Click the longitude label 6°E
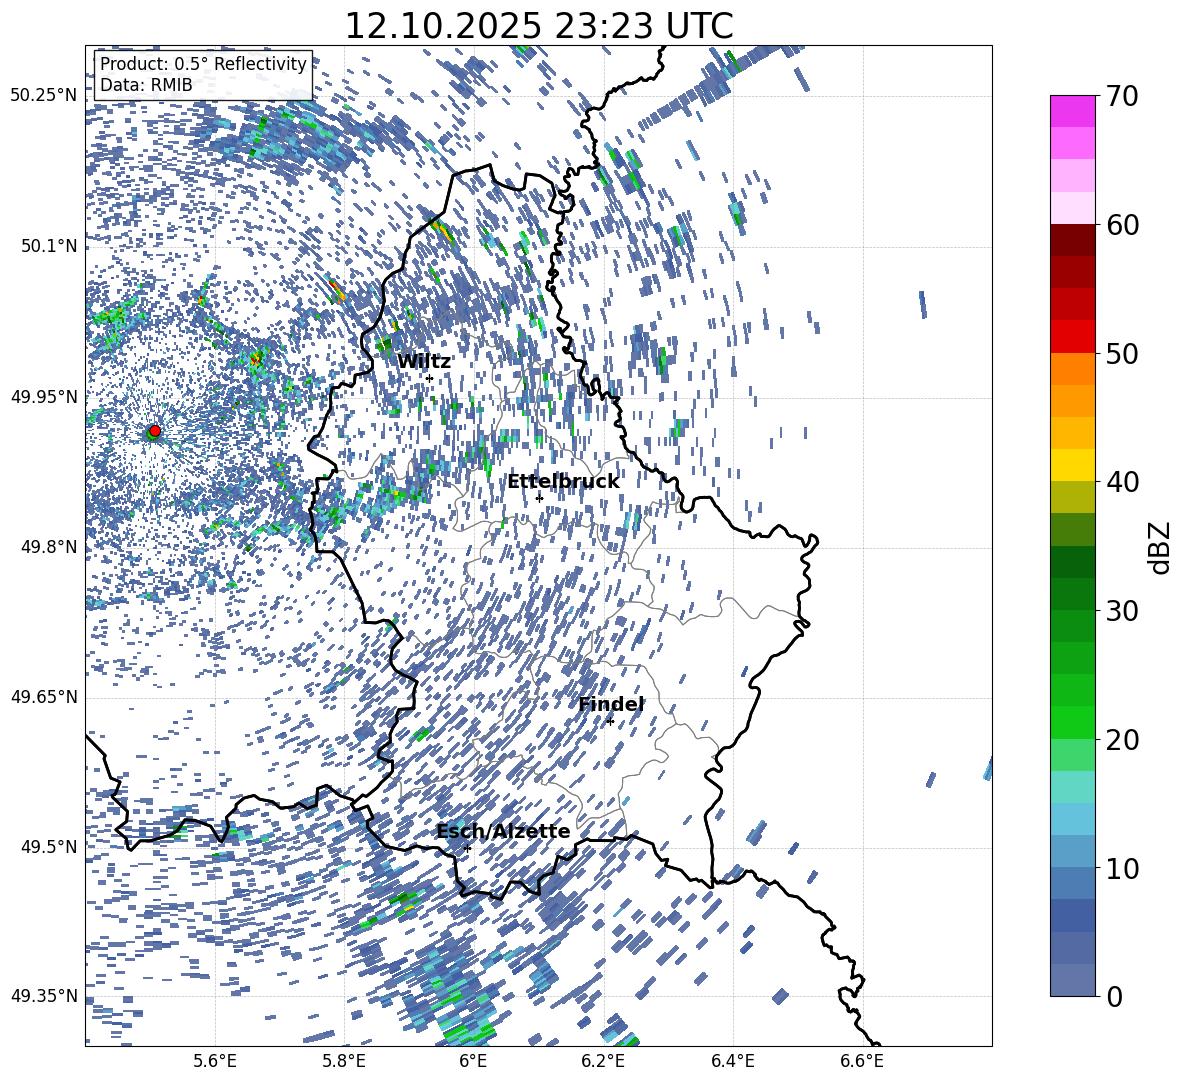This screenshot has width=1184, height=1081. coord(473,1062)
